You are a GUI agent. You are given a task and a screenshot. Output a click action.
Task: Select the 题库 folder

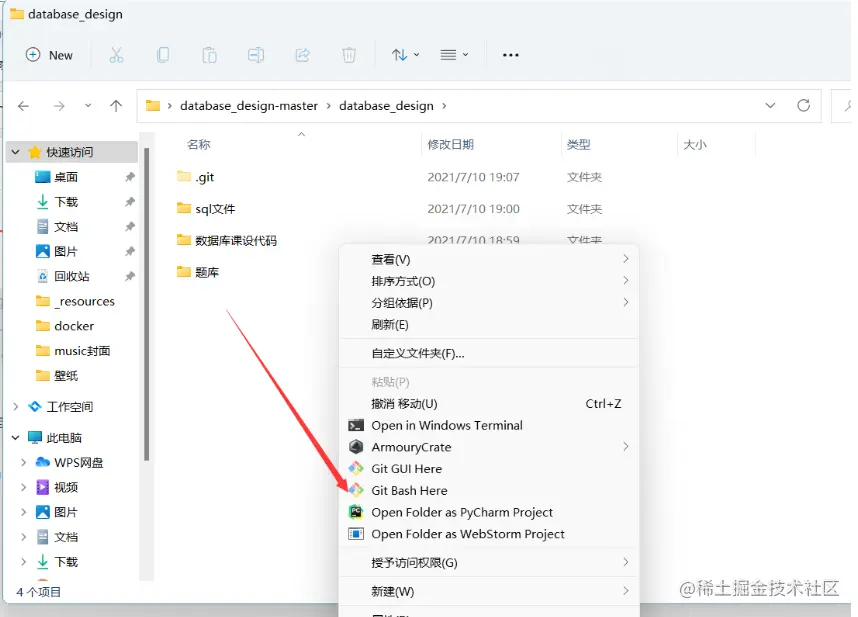pos(198,272)
